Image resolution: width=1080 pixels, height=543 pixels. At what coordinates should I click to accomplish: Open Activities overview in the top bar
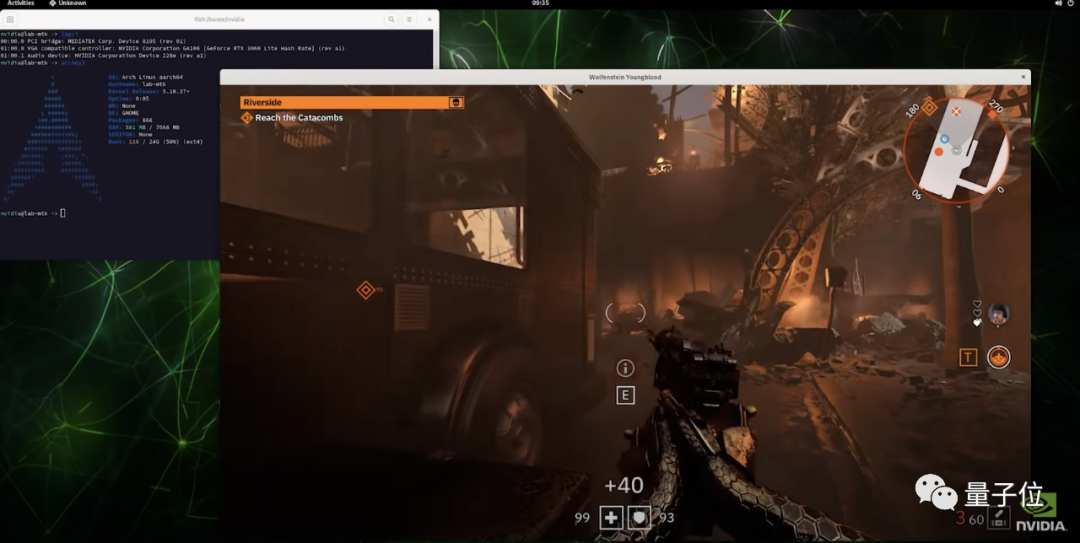click(21, 3)
